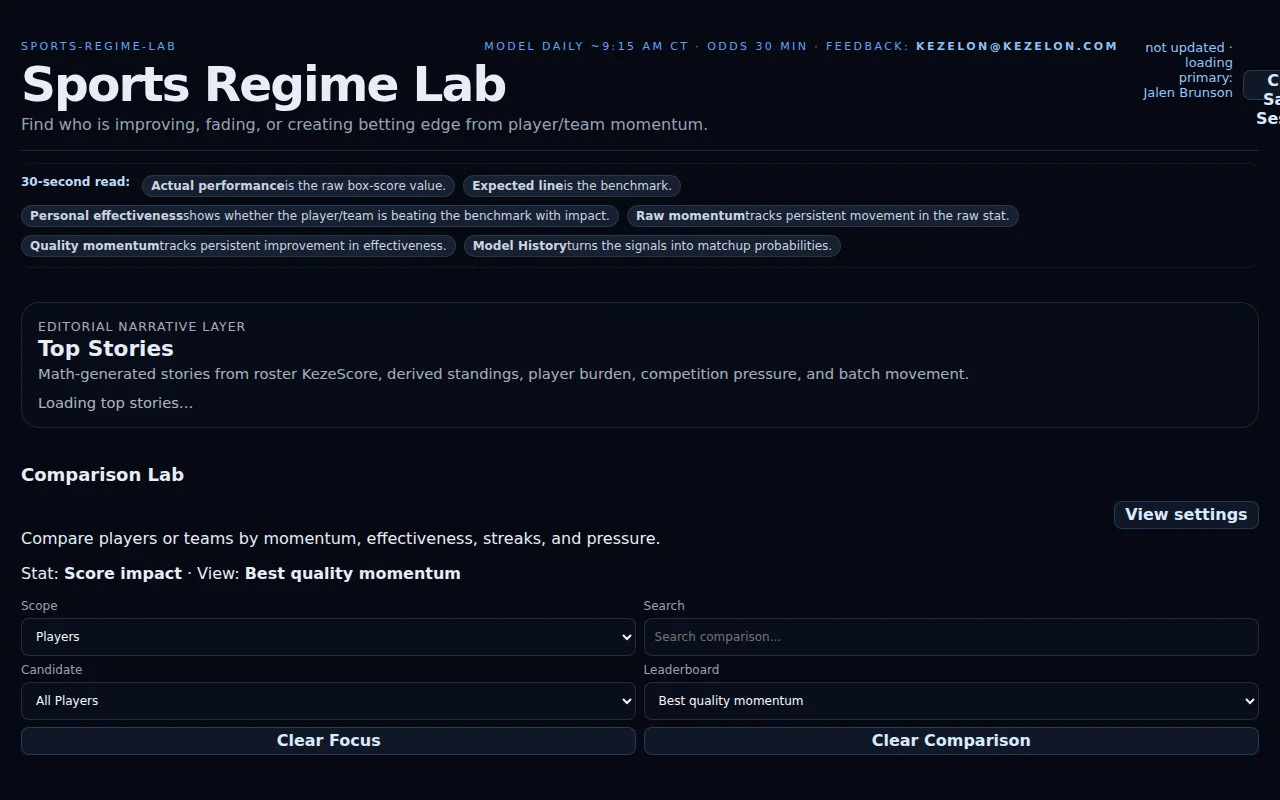Click the partially visible button at top right
This screenshot has width=1280, height=800.
1262,85
